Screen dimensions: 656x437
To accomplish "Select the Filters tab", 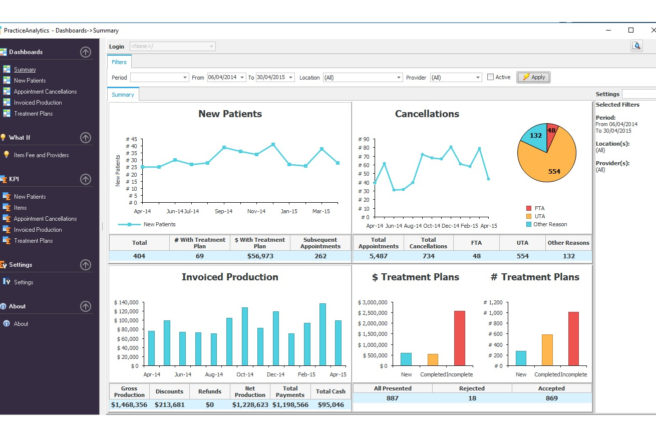I will (x=119, y=62).
